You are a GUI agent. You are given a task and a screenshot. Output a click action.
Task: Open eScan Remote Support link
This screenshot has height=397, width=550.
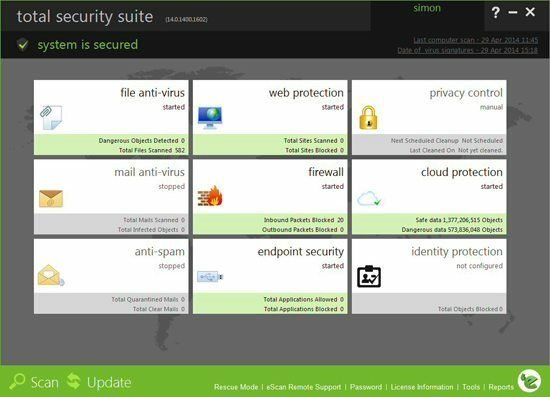click(304, 387)
